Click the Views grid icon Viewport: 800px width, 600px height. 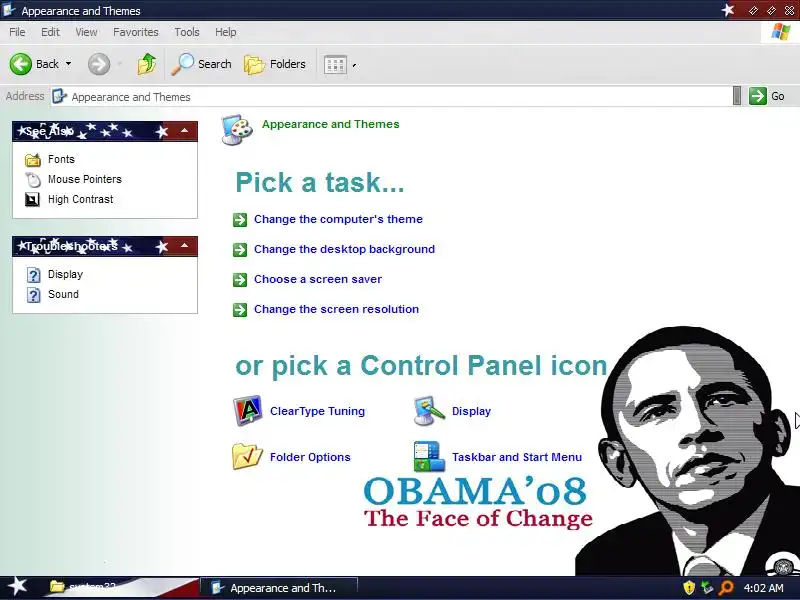[x=335, y=65]
